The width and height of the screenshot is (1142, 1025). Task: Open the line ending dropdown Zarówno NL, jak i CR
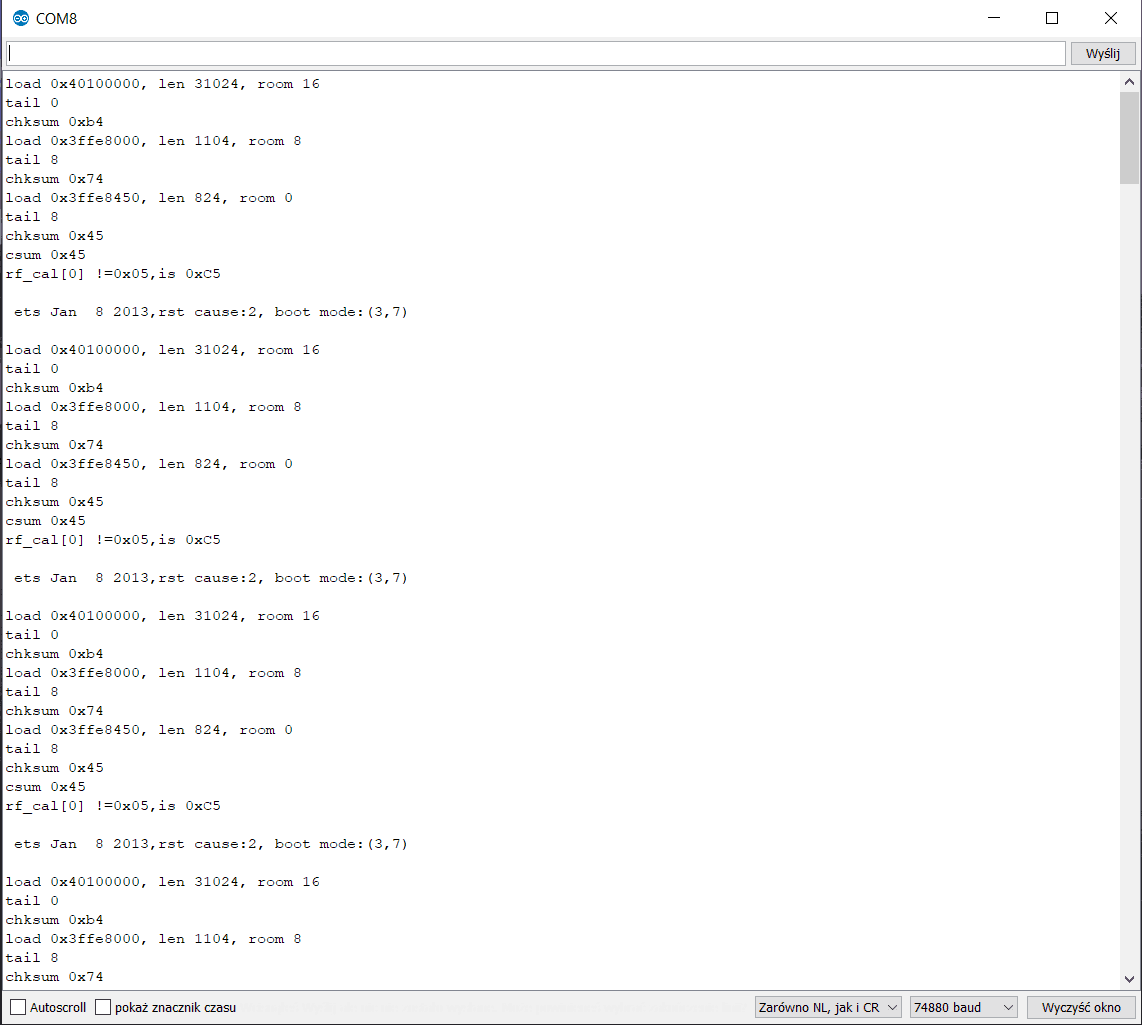tap(828, 1008)
